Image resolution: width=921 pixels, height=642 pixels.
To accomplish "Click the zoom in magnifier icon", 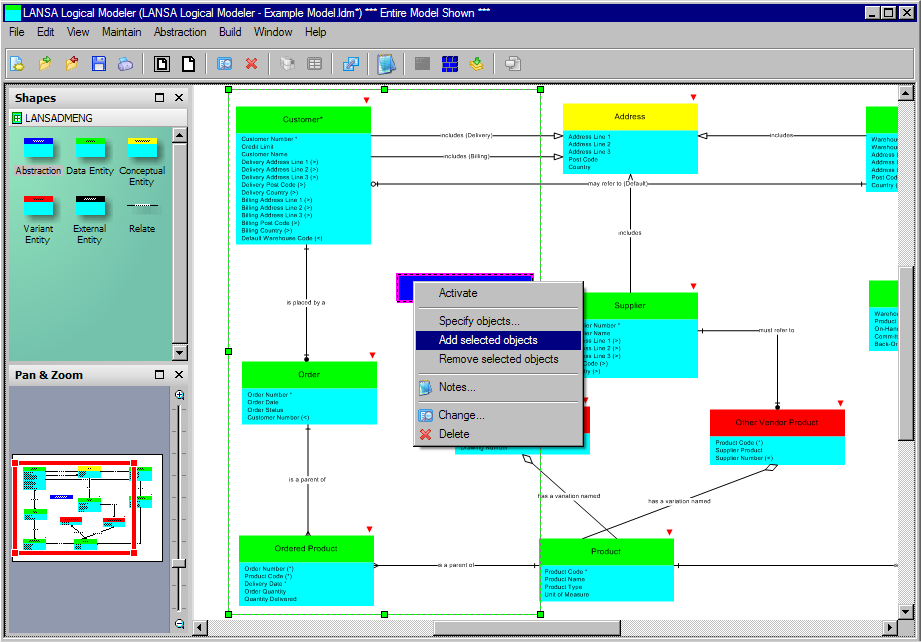I will coord(180,395).
